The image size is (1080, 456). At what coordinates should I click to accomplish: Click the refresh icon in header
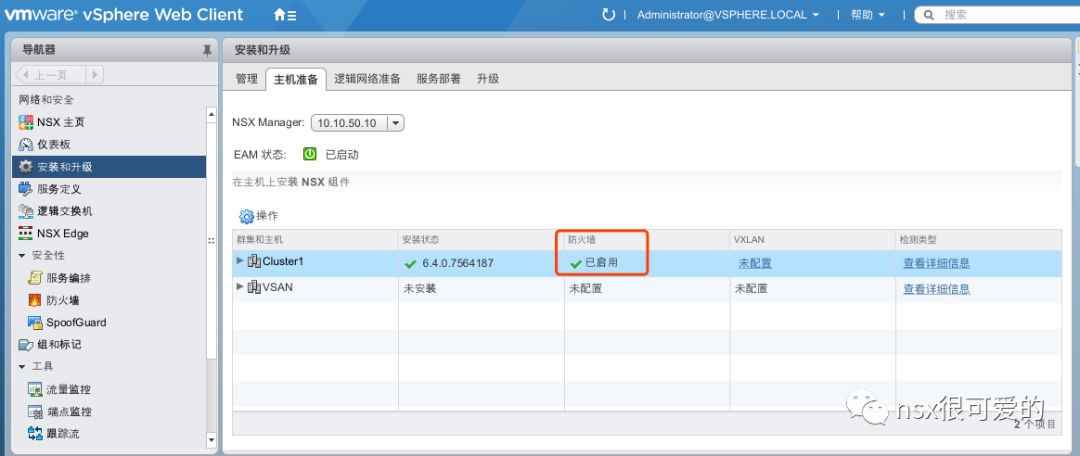(608, 14)
